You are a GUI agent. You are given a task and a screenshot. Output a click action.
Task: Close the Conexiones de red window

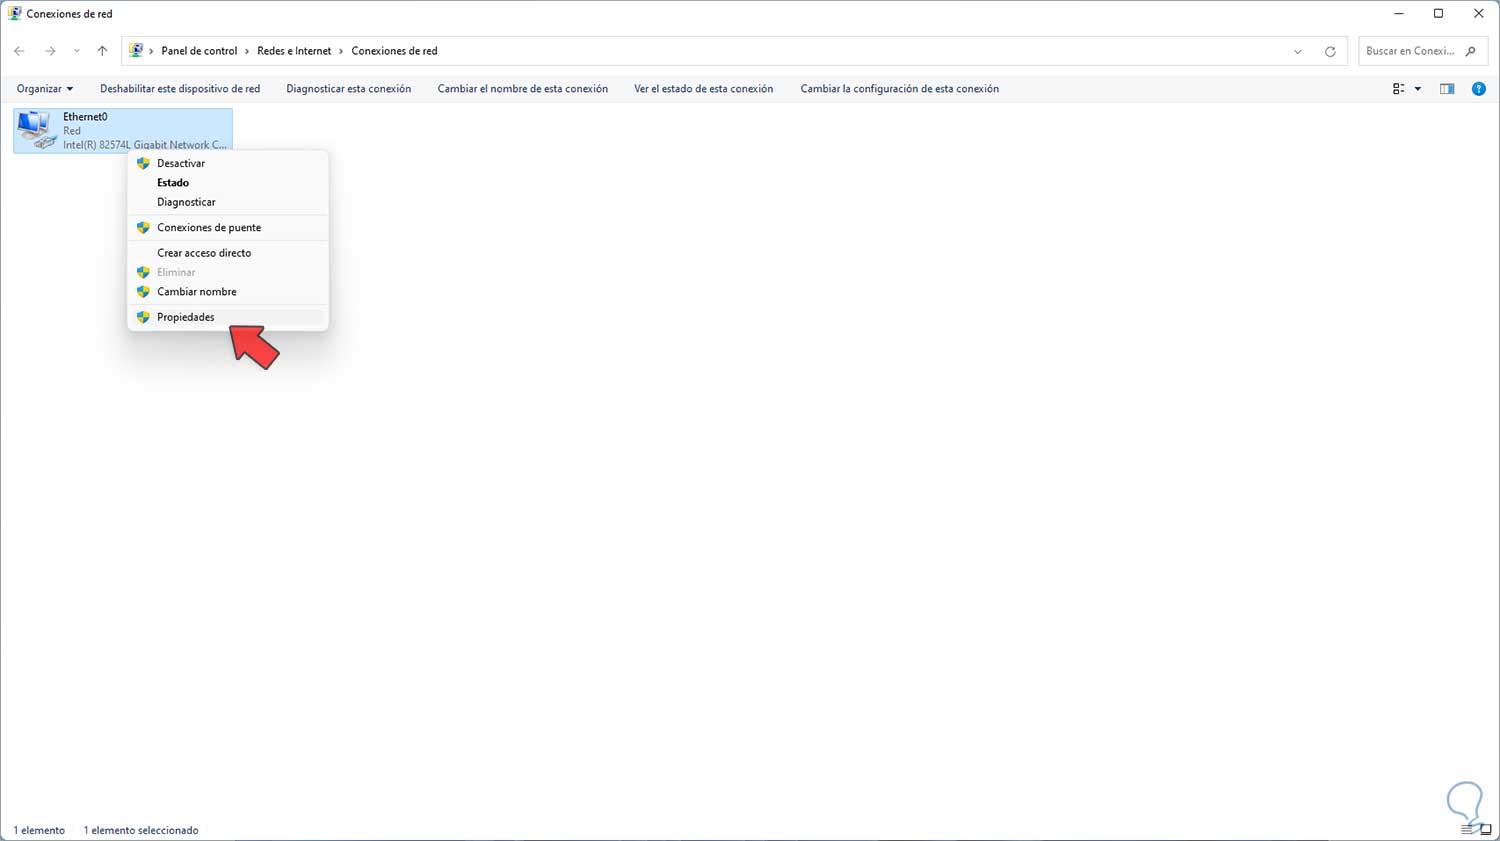click(x=1479, y=14)
